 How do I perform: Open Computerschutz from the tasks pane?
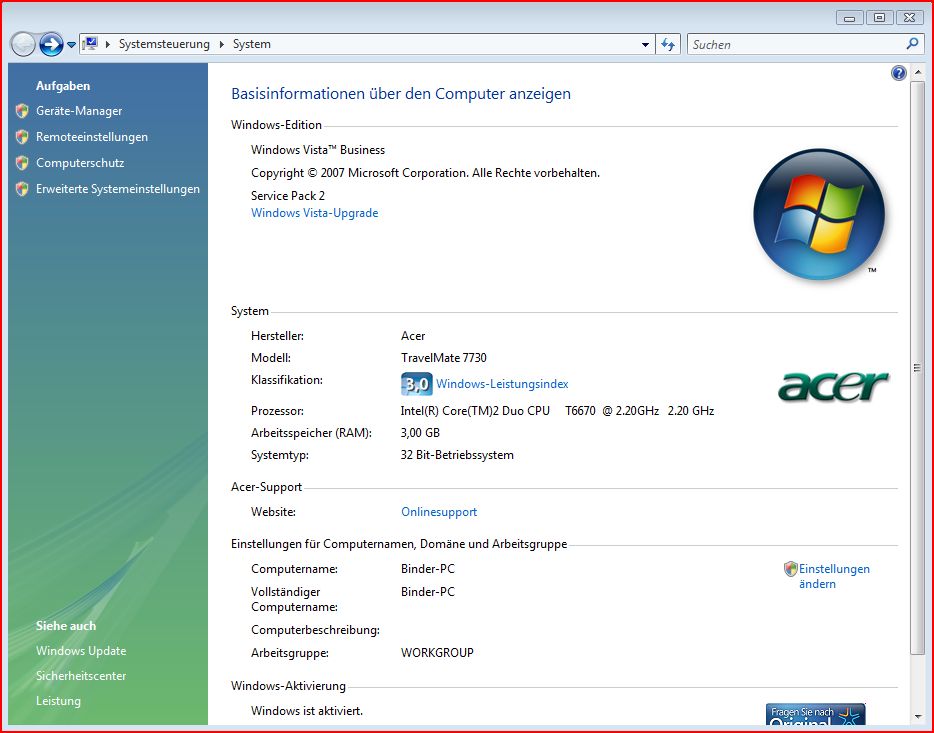pyautogui.click(x=80, y=163)
